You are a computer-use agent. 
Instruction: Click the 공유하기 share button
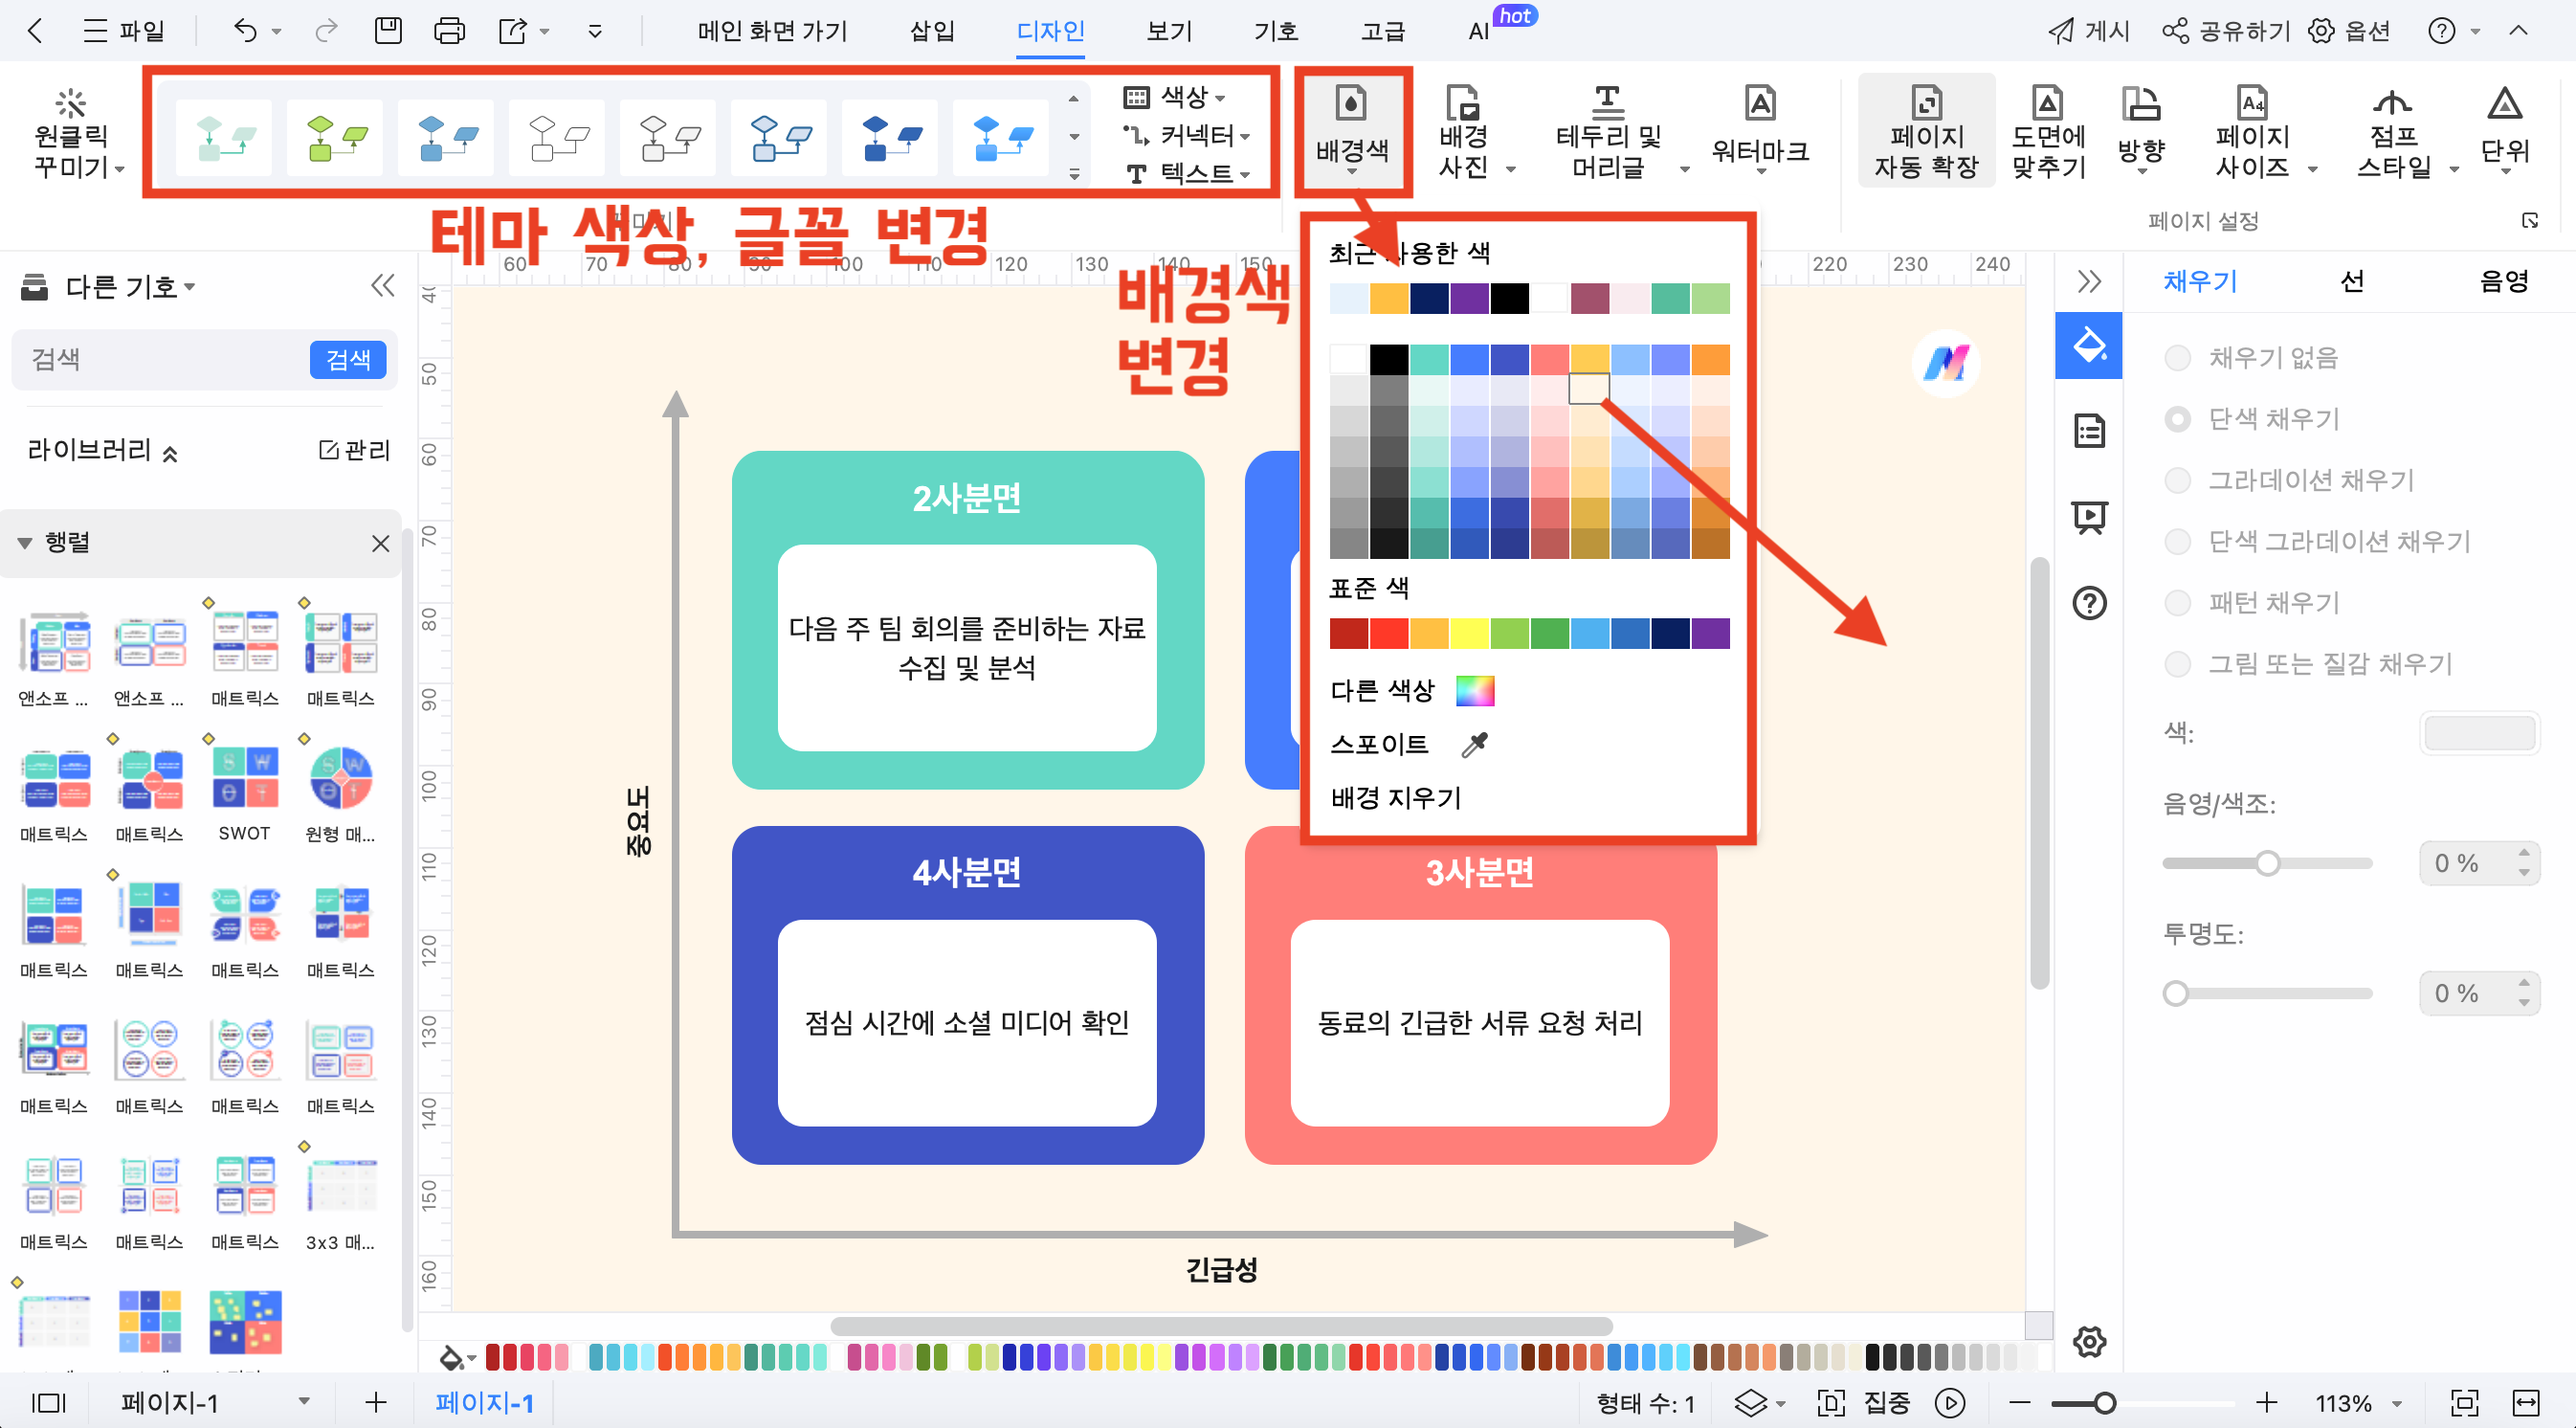point(2226,31)
